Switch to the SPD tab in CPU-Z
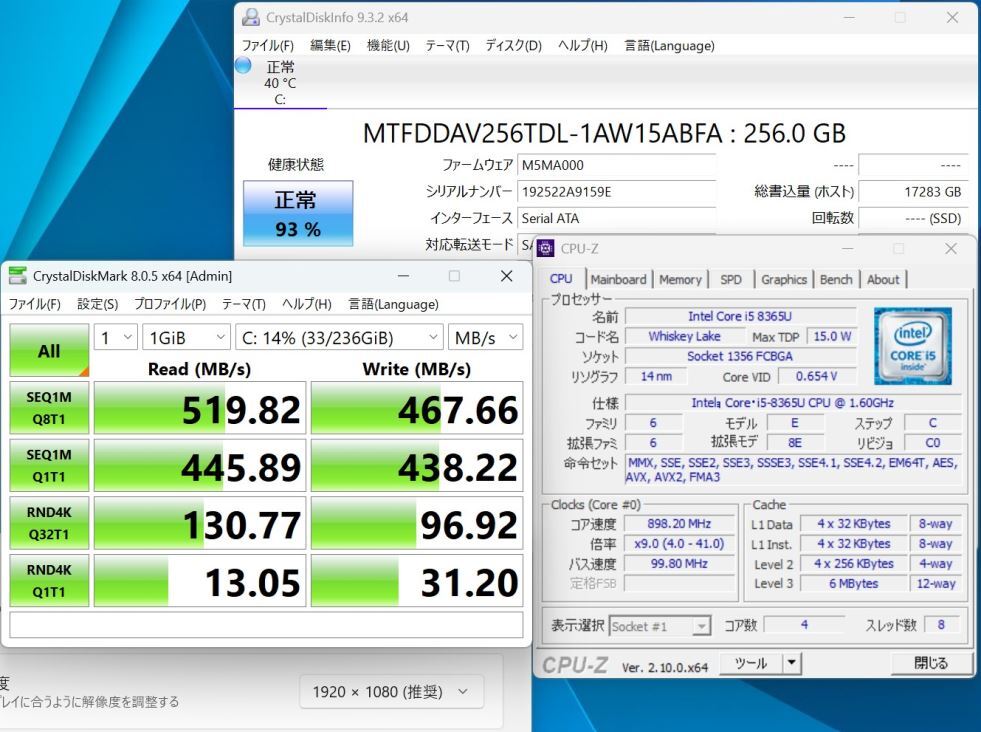981x732 pixels. click(731, 280)
